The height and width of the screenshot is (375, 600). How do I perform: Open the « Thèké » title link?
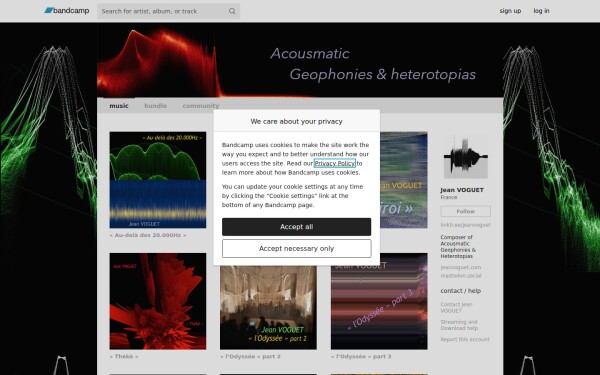(x=124, y=357)
